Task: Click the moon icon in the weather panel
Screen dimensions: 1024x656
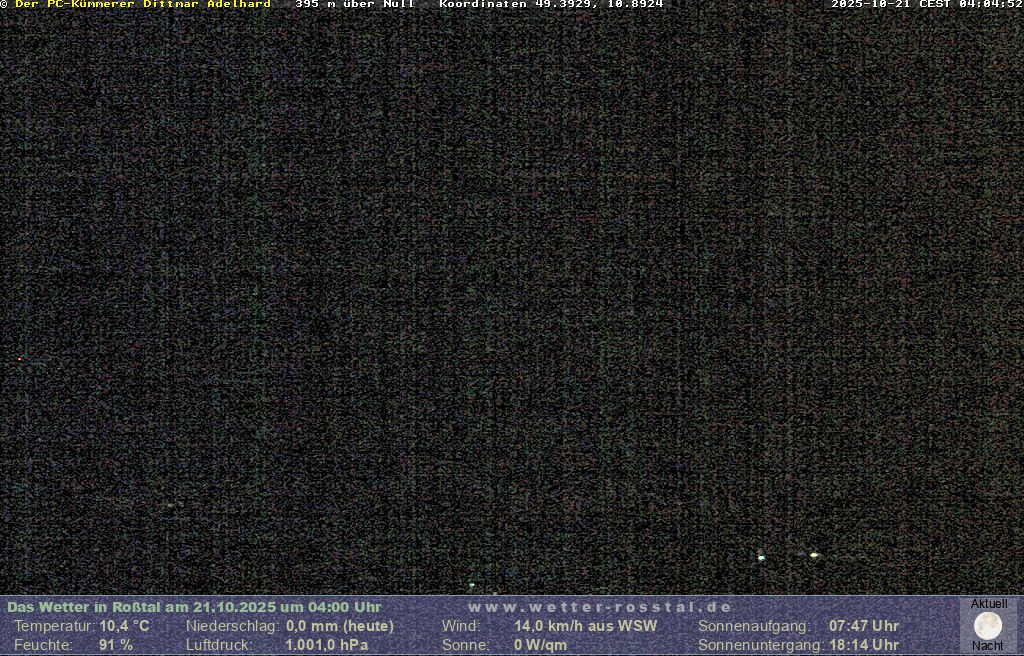Action: 987,626
